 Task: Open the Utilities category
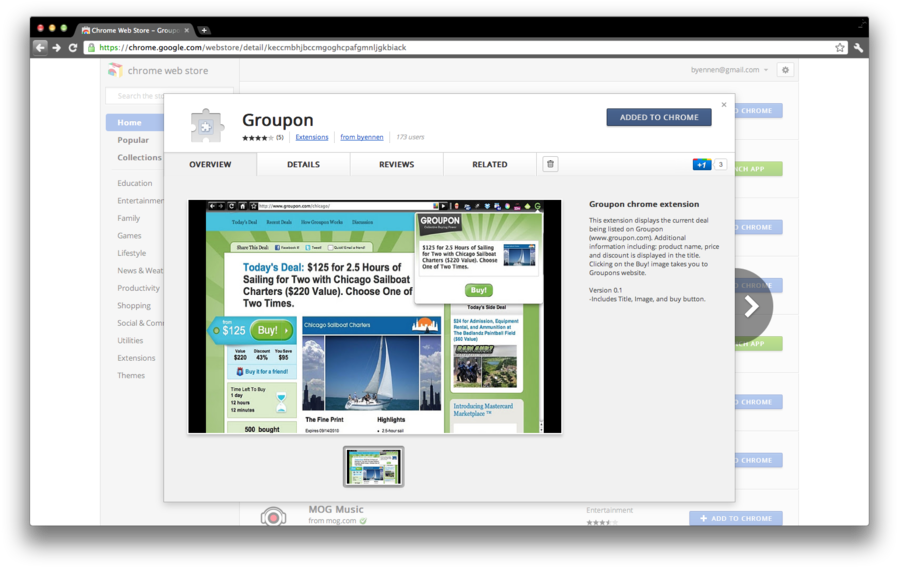pos(130,340)
